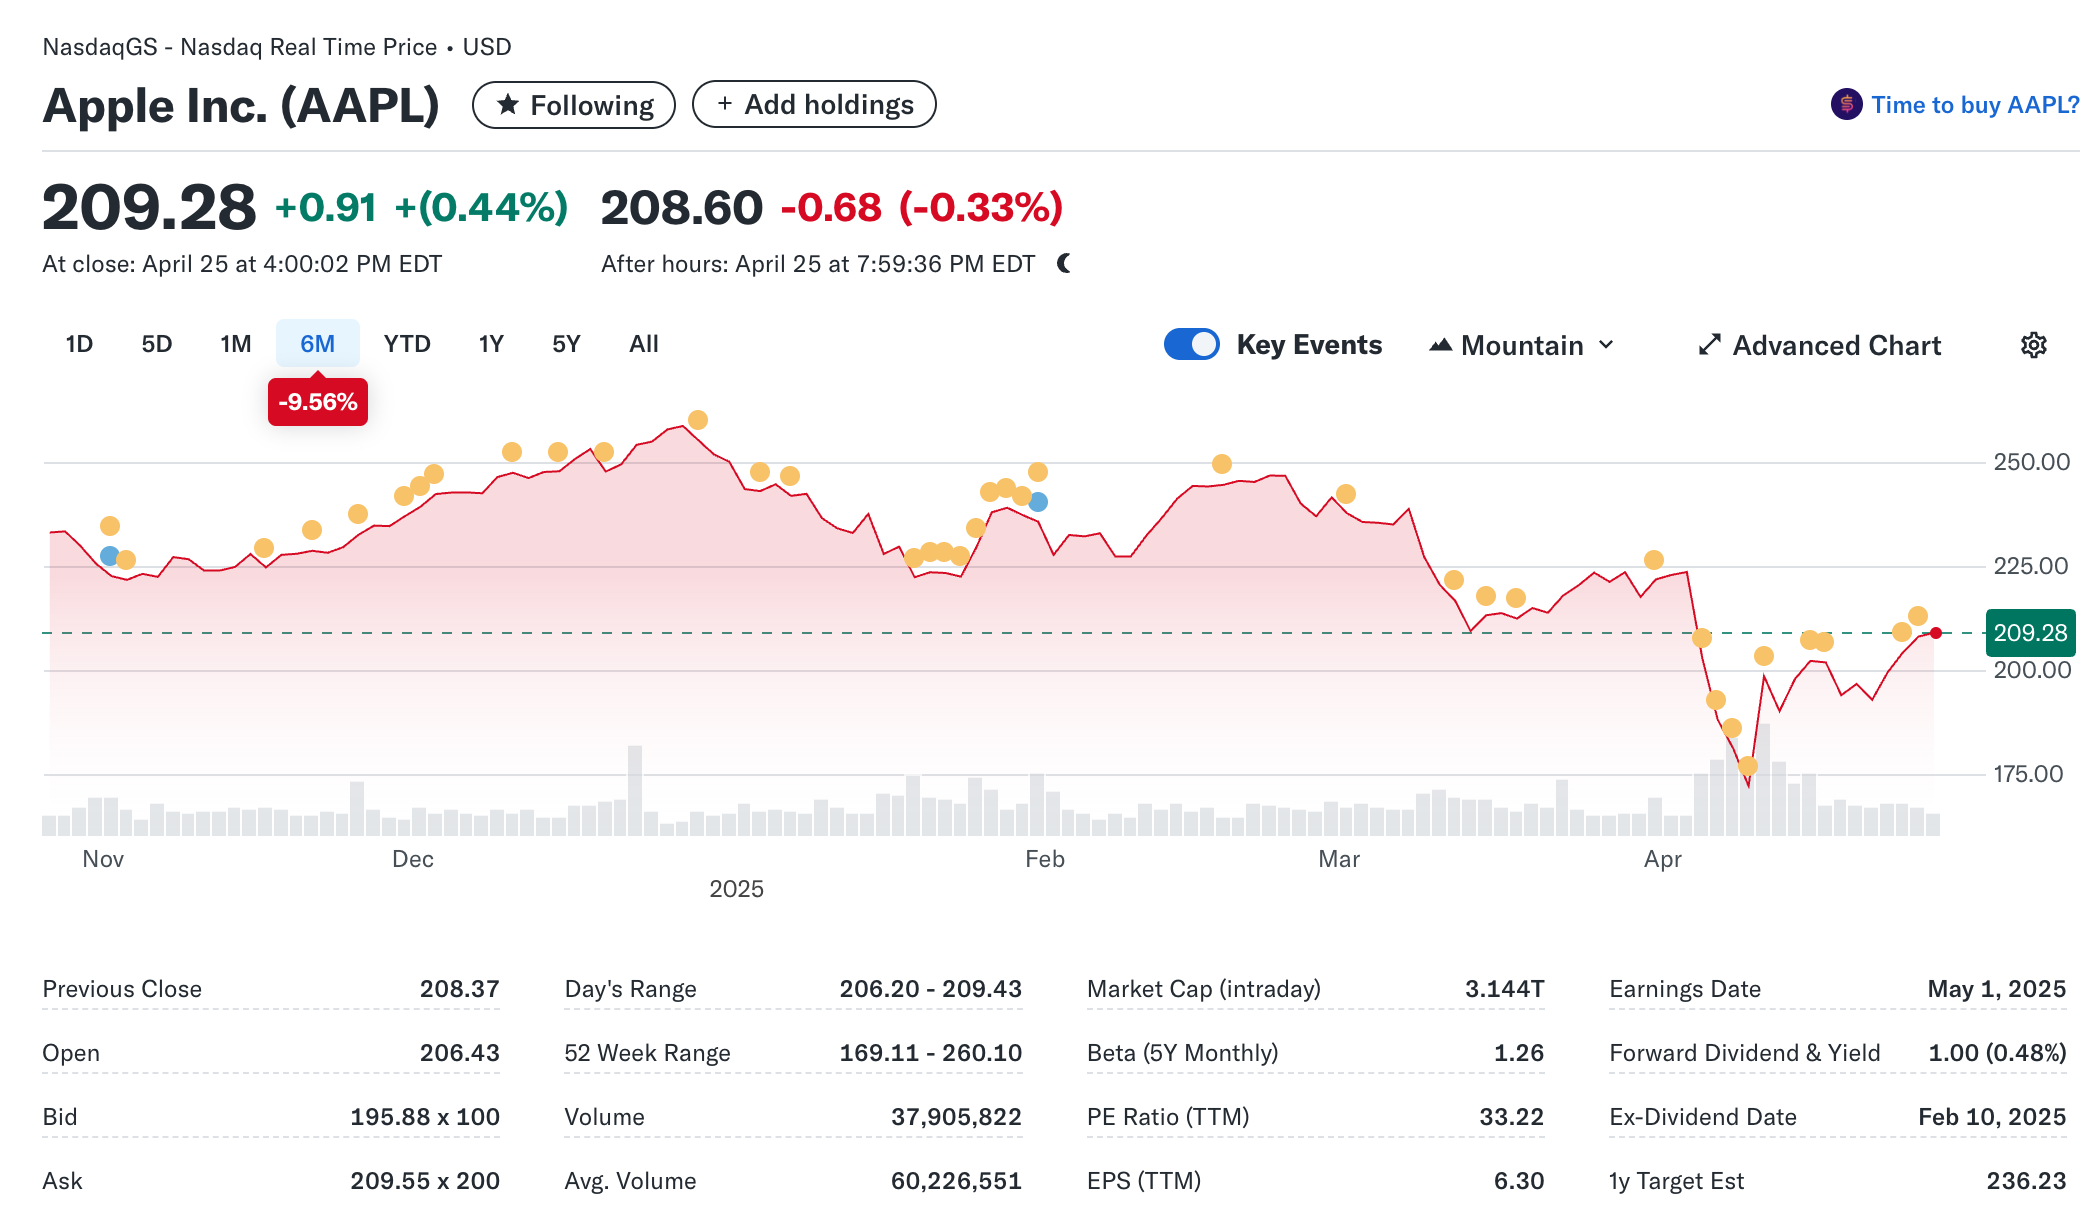2094x1226 pixels.
Task: Click the plus icon in Add holdings
Action: [x=725, y=104]
